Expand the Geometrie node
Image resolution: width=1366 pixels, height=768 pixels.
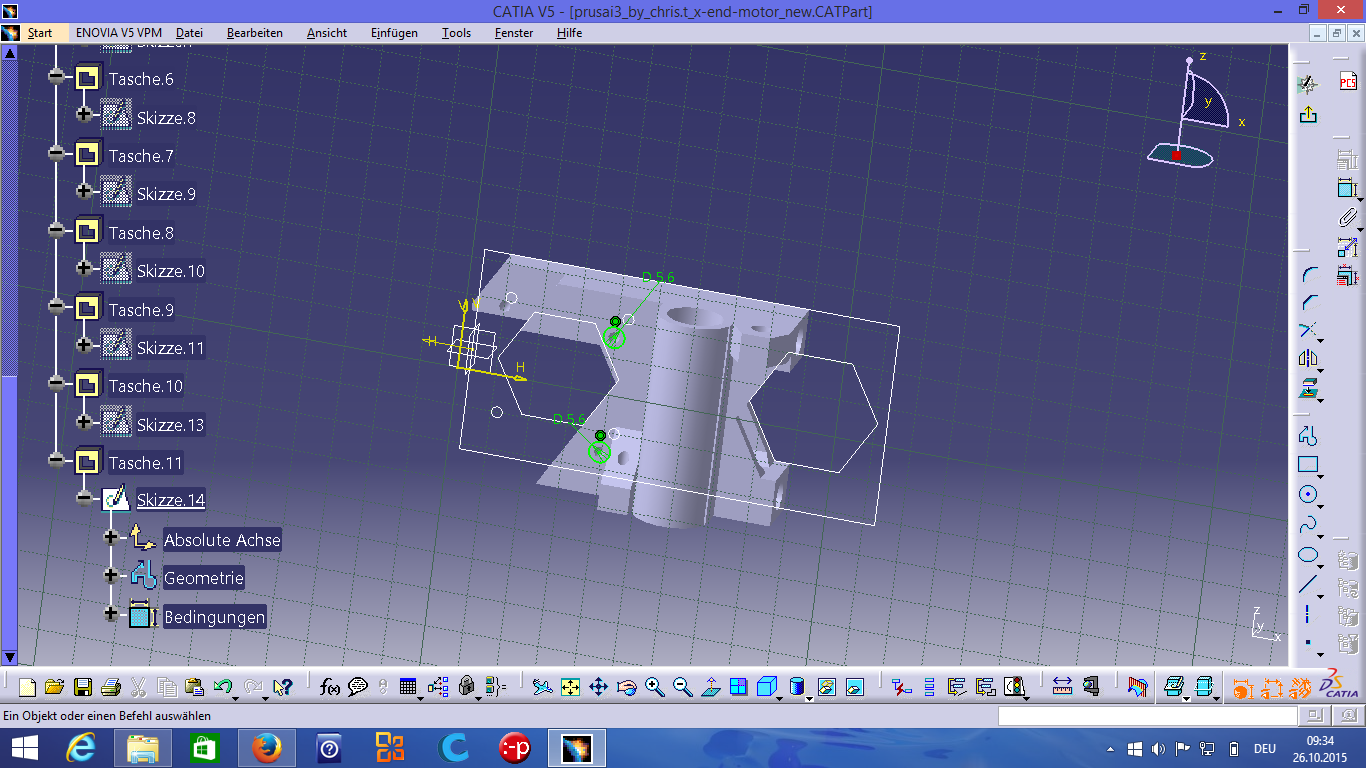pyautogui.click(x=111, y=577)
